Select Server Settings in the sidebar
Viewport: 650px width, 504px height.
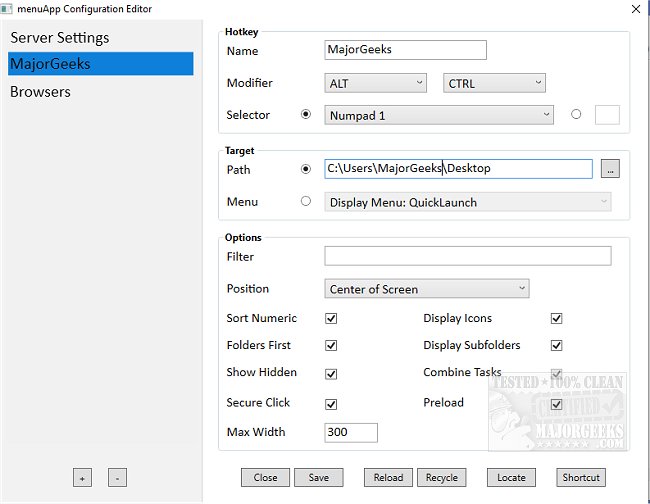(60, 38)
